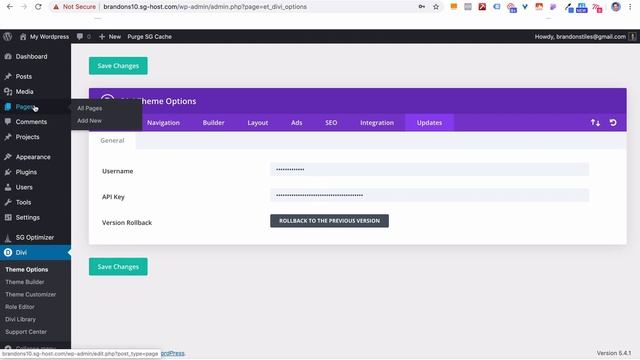This screenshot has height=360, width=640.
Task: Click the Not Secure warning indicator
Action: (74, 7)
